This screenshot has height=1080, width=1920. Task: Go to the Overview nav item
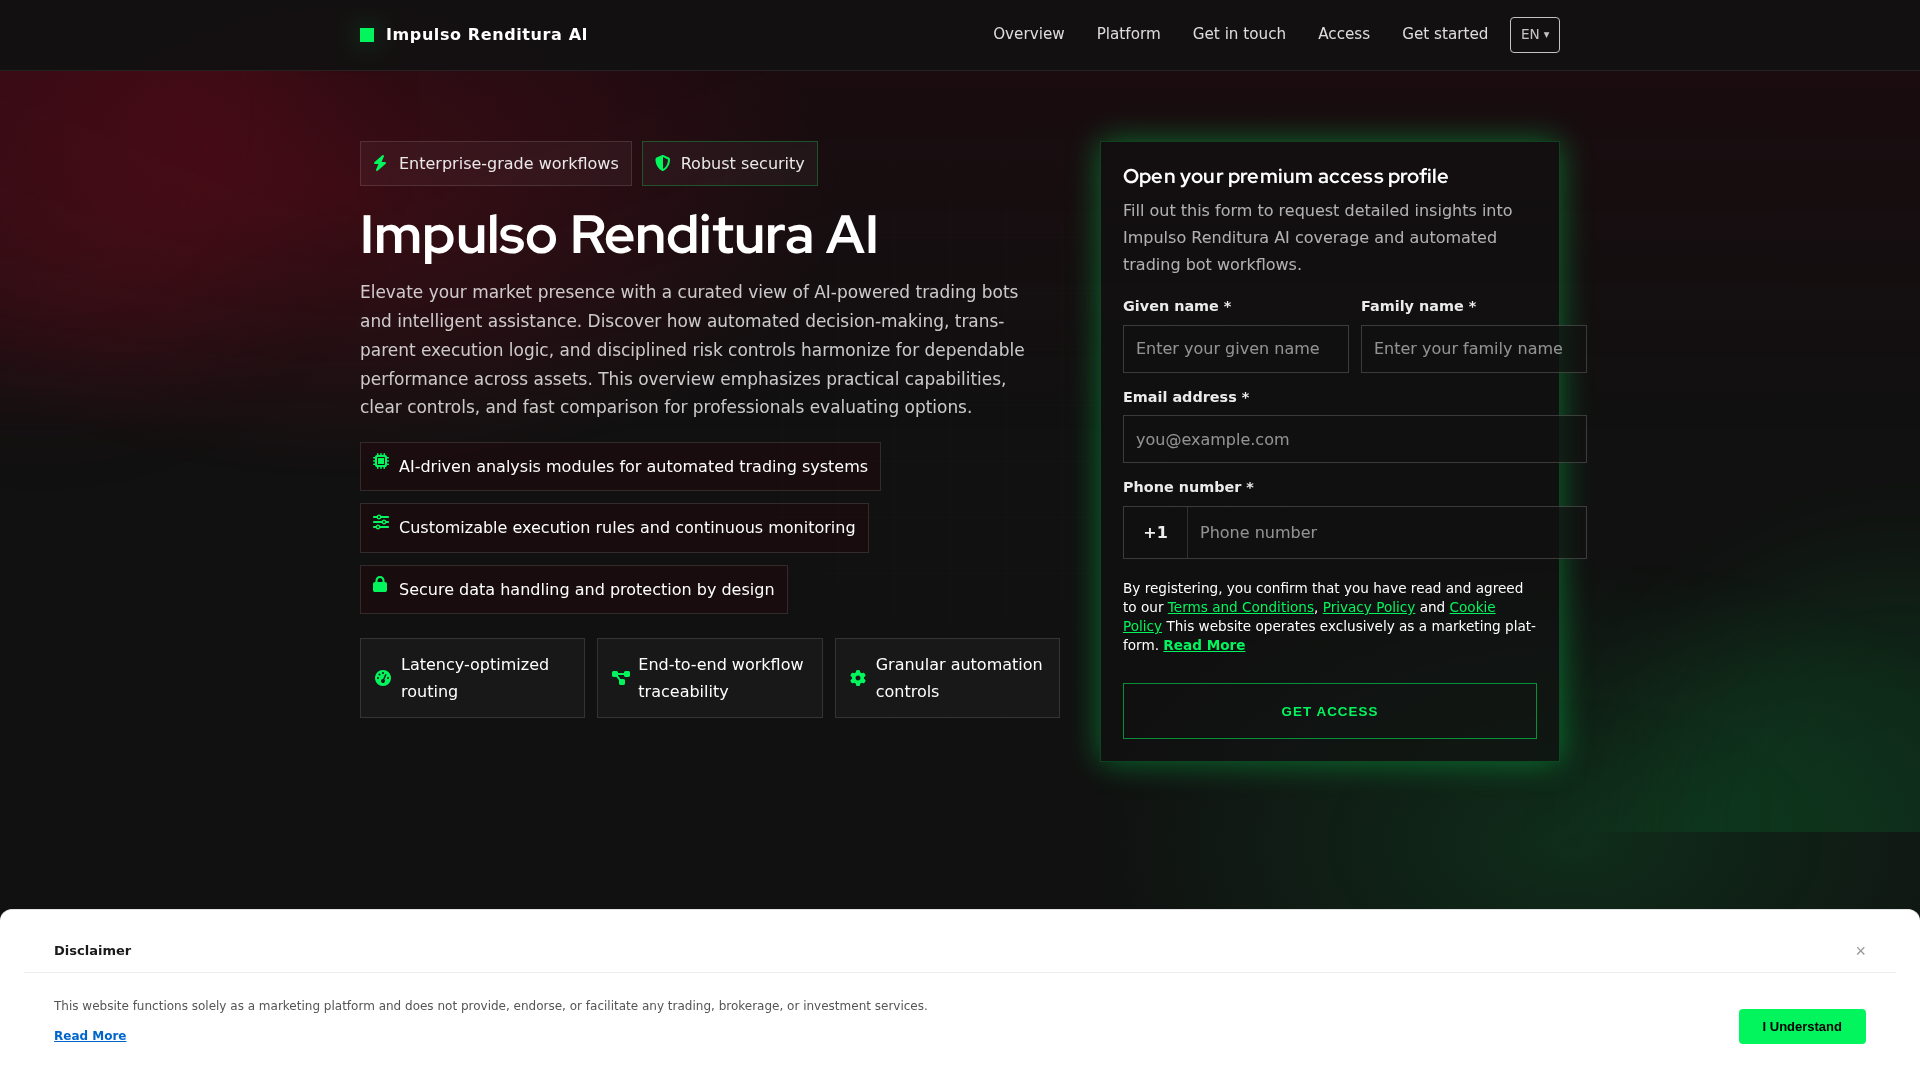pyautogui.click(x=1028, y=34)
